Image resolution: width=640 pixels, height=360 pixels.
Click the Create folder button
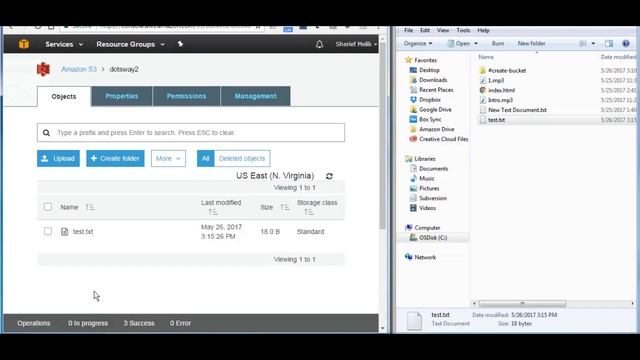[x=115, y=158]
